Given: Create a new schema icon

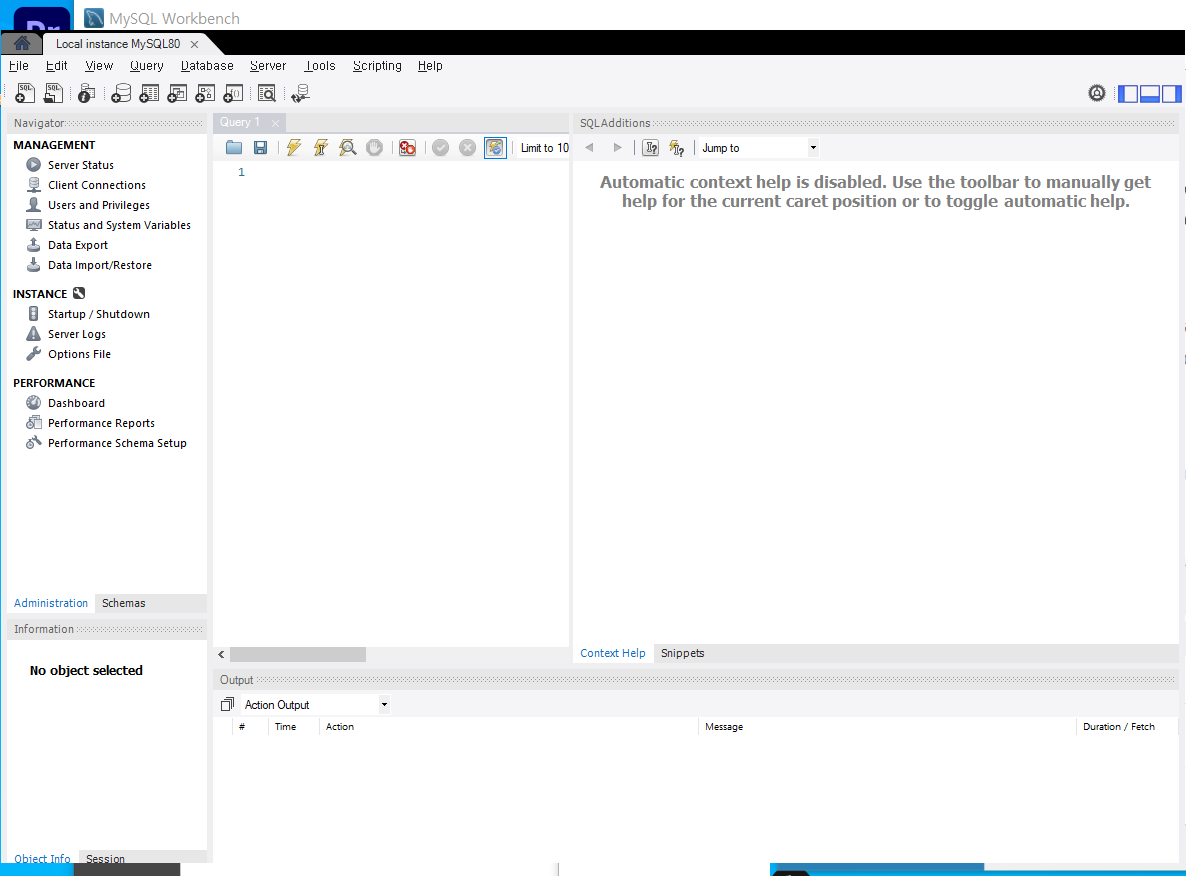Looking at the screenshot, I should click(121, 93).
